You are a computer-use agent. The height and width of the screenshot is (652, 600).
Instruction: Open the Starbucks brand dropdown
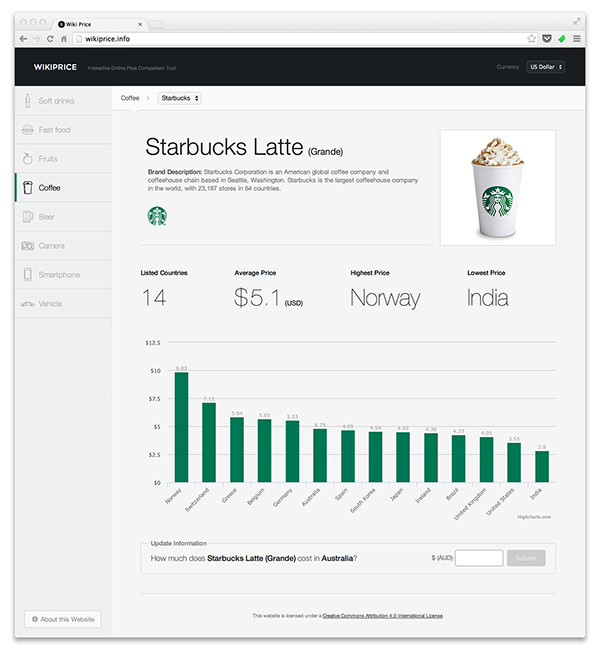[x=179, y=98]
